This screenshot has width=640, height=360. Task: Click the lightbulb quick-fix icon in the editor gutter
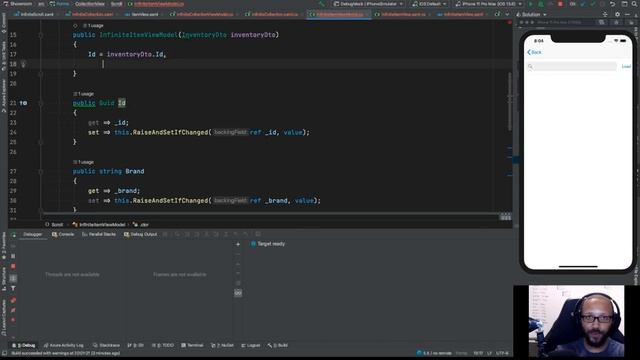23,64
